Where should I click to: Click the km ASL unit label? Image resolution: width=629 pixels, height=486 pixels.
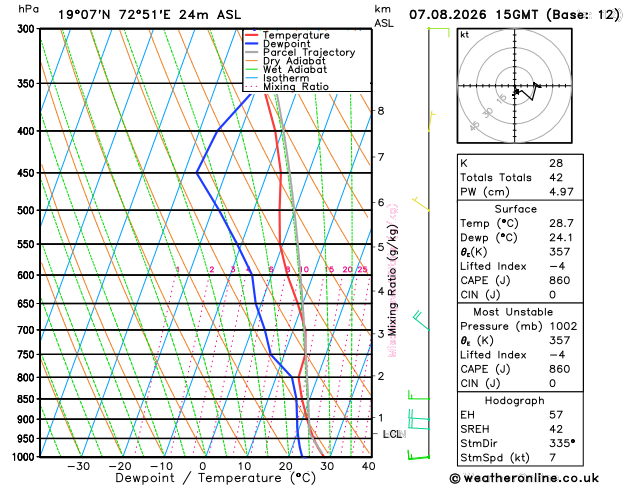point(384,16)
